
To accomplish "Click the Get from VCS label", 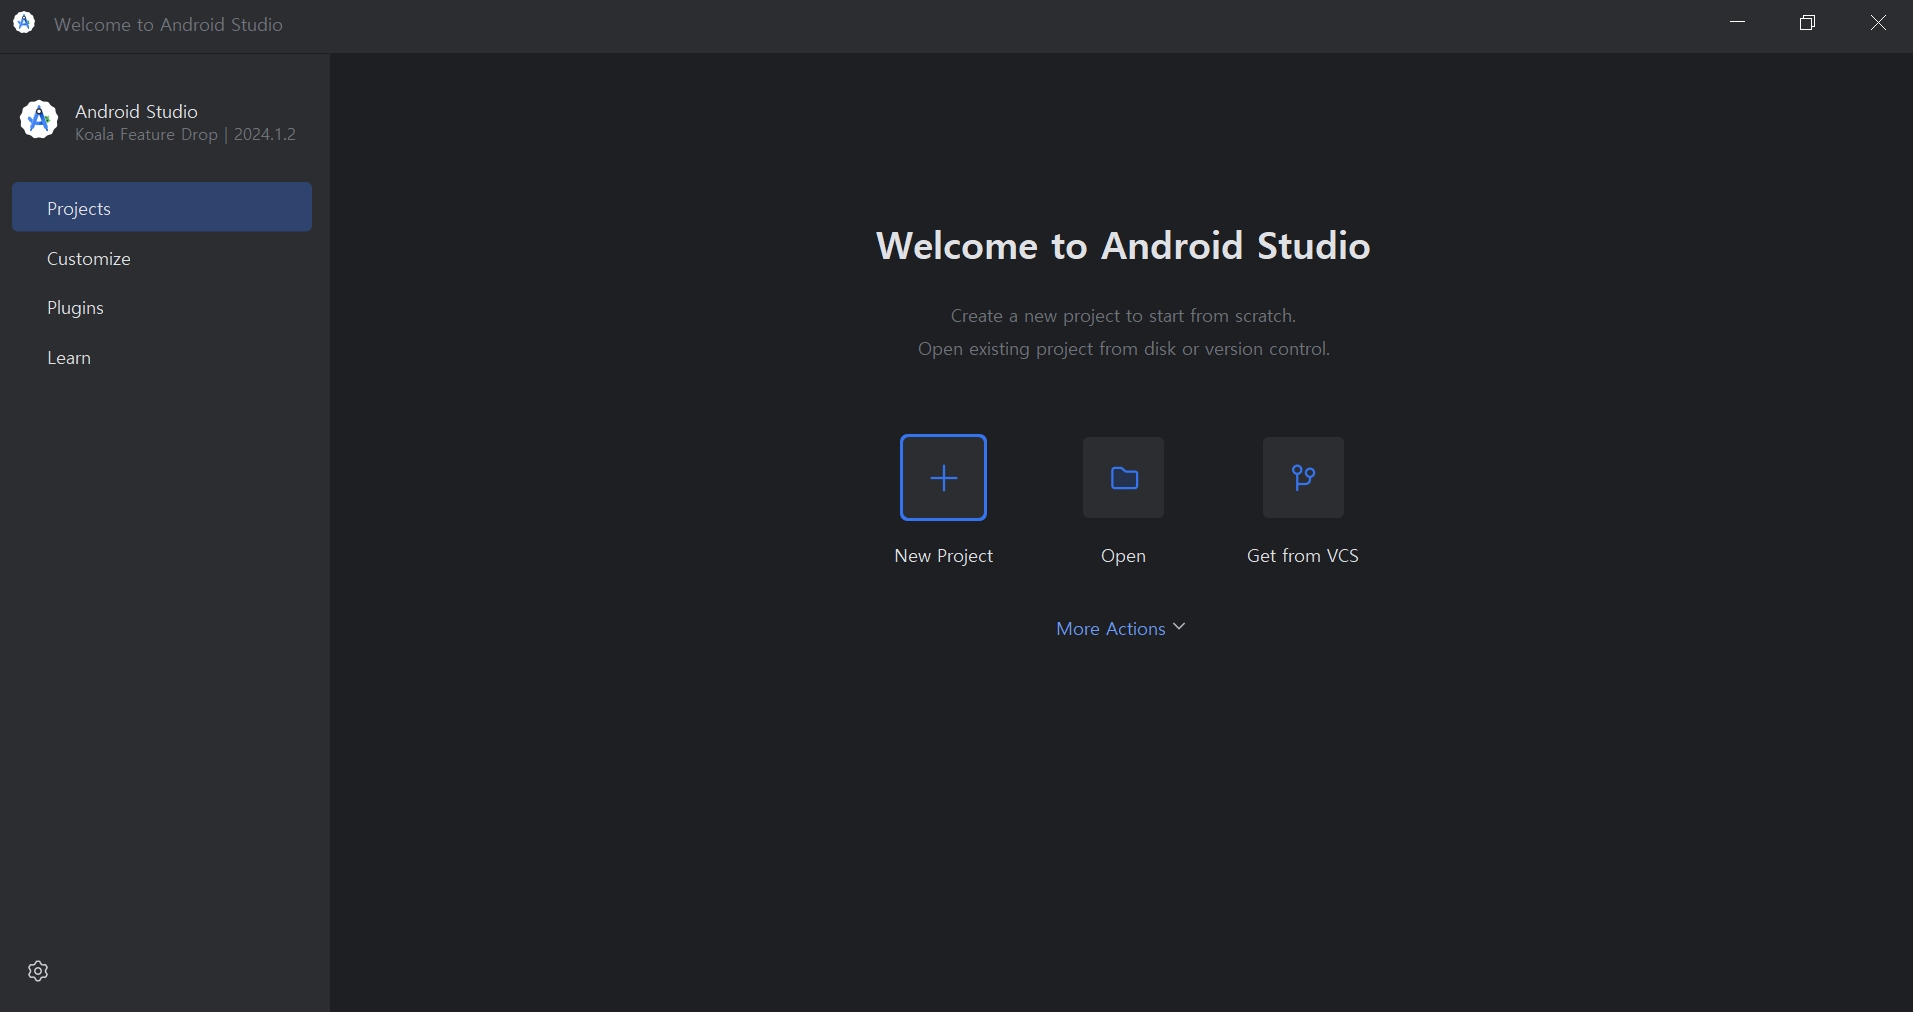I will point(1303,556).
